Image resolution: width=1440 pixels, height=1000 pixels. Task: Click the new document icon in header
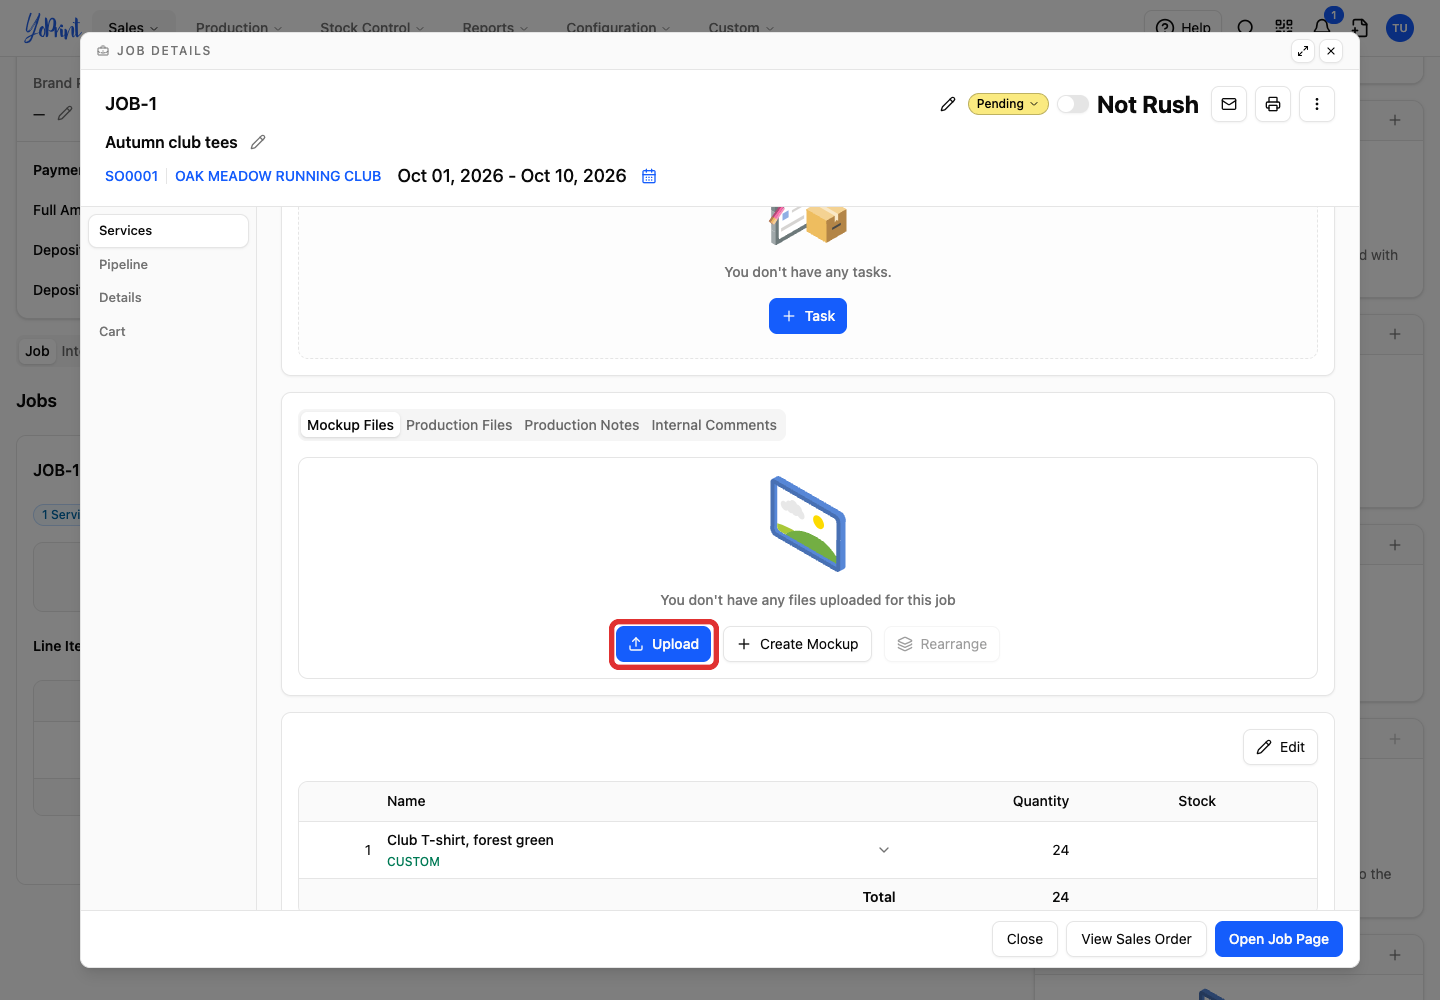(x=1360, y=27)
